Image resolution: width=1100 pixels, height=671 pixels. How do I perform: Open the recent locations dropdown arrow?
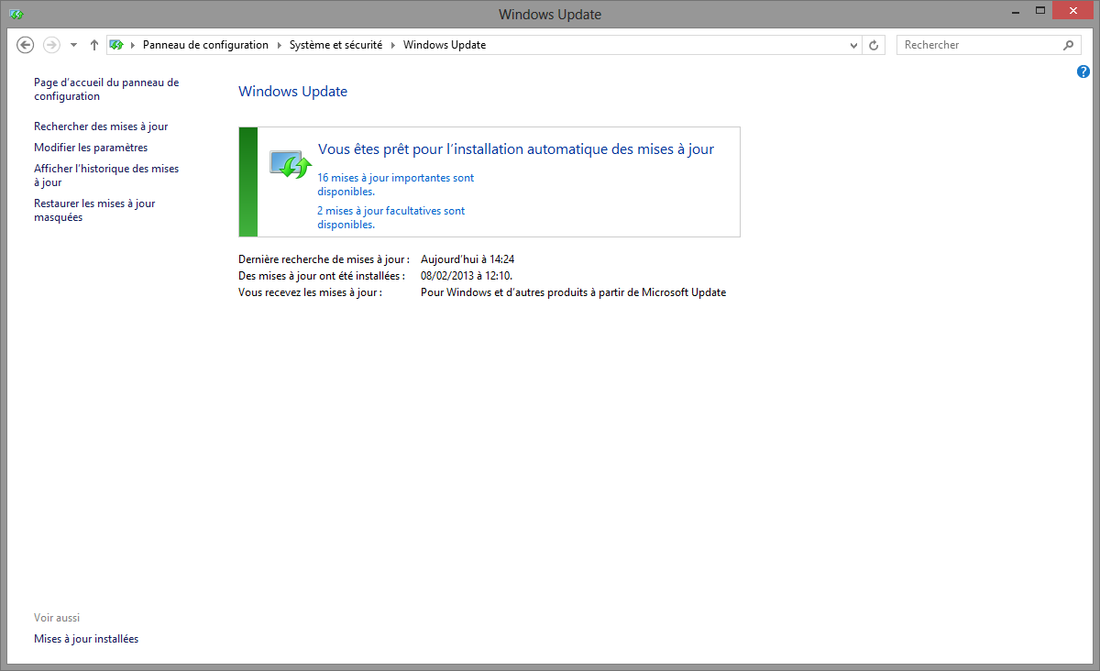74,46
